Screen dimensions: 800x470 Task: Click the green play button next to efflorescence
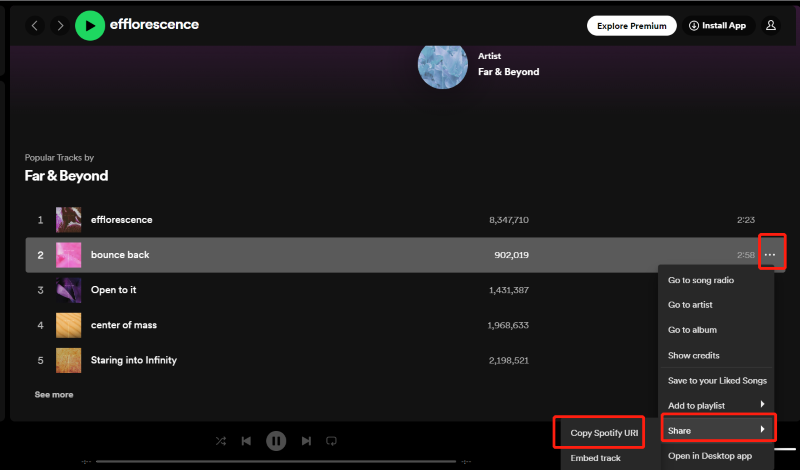(x=90, y=25)
